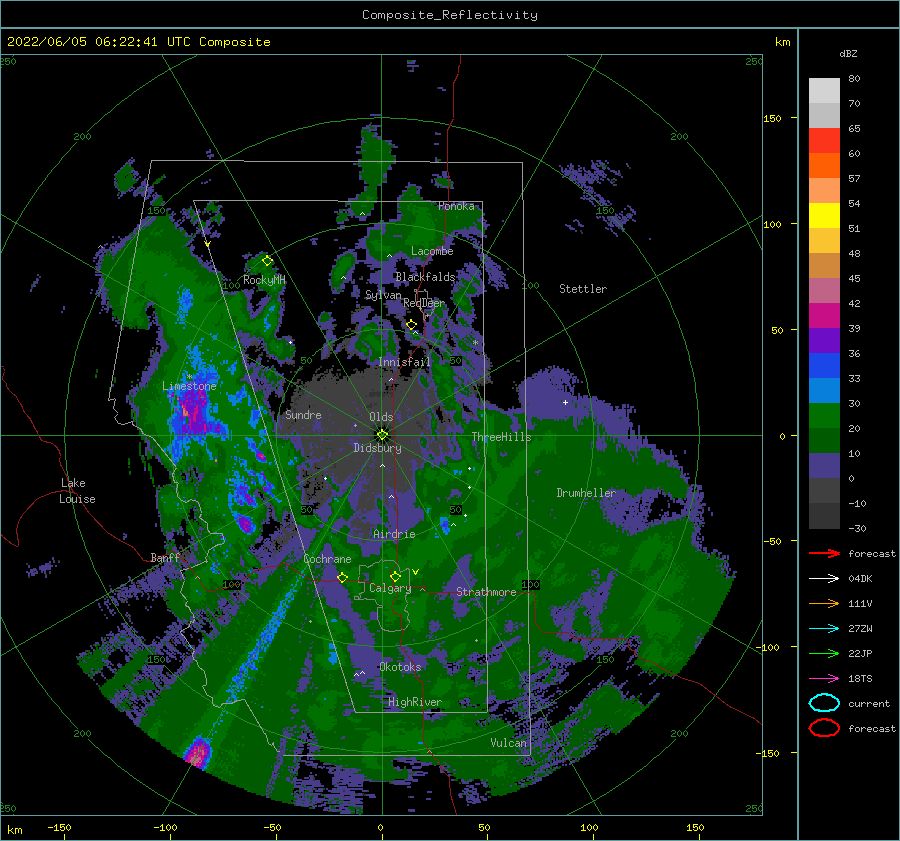The width and height of the screenshot is (900, 841).
Task: Click the red forecast ellipse legend icon
Action: click(x=824, y=728)
